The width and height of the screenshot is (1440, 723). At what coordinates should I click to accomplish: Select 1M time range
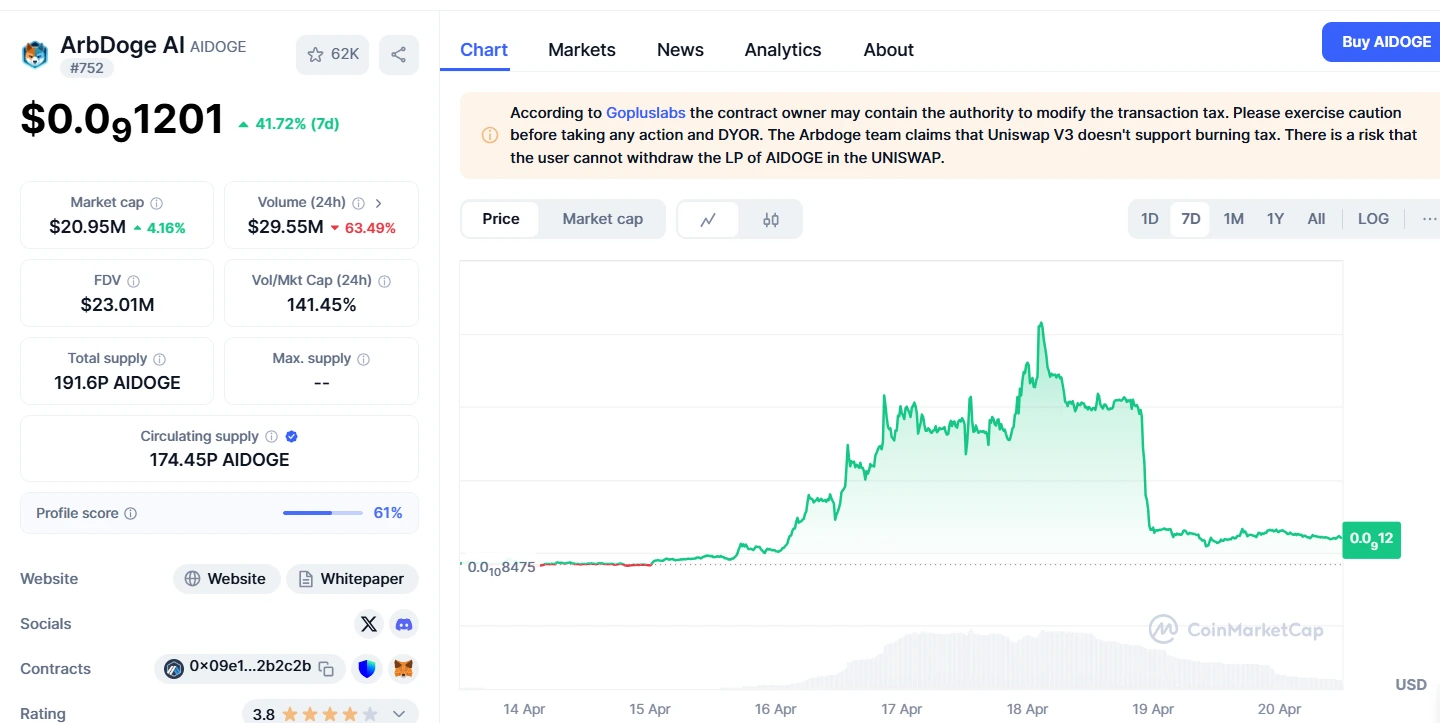1234,219
